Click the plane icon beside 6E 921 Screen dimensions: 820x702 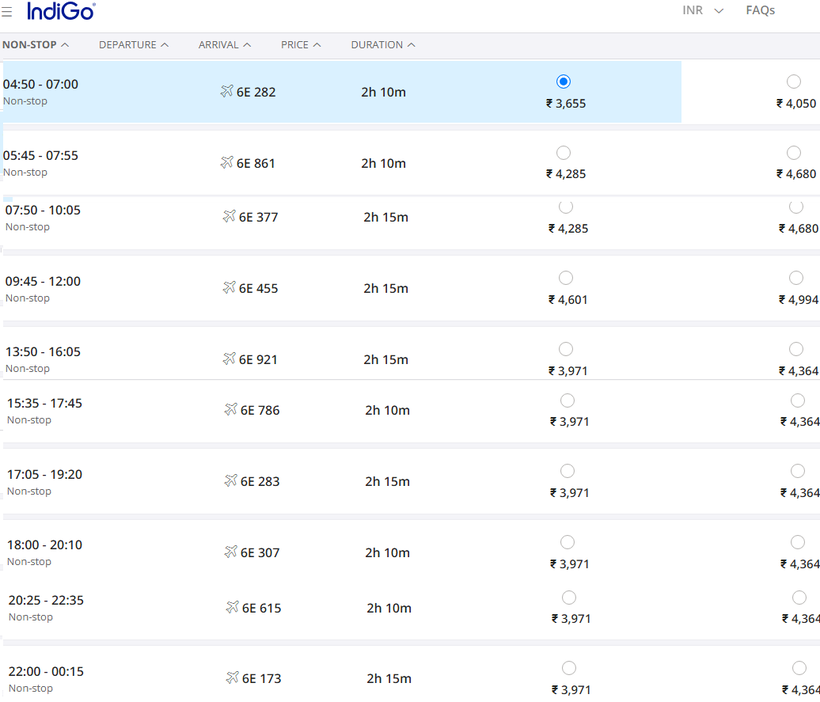tap(229, 359)
